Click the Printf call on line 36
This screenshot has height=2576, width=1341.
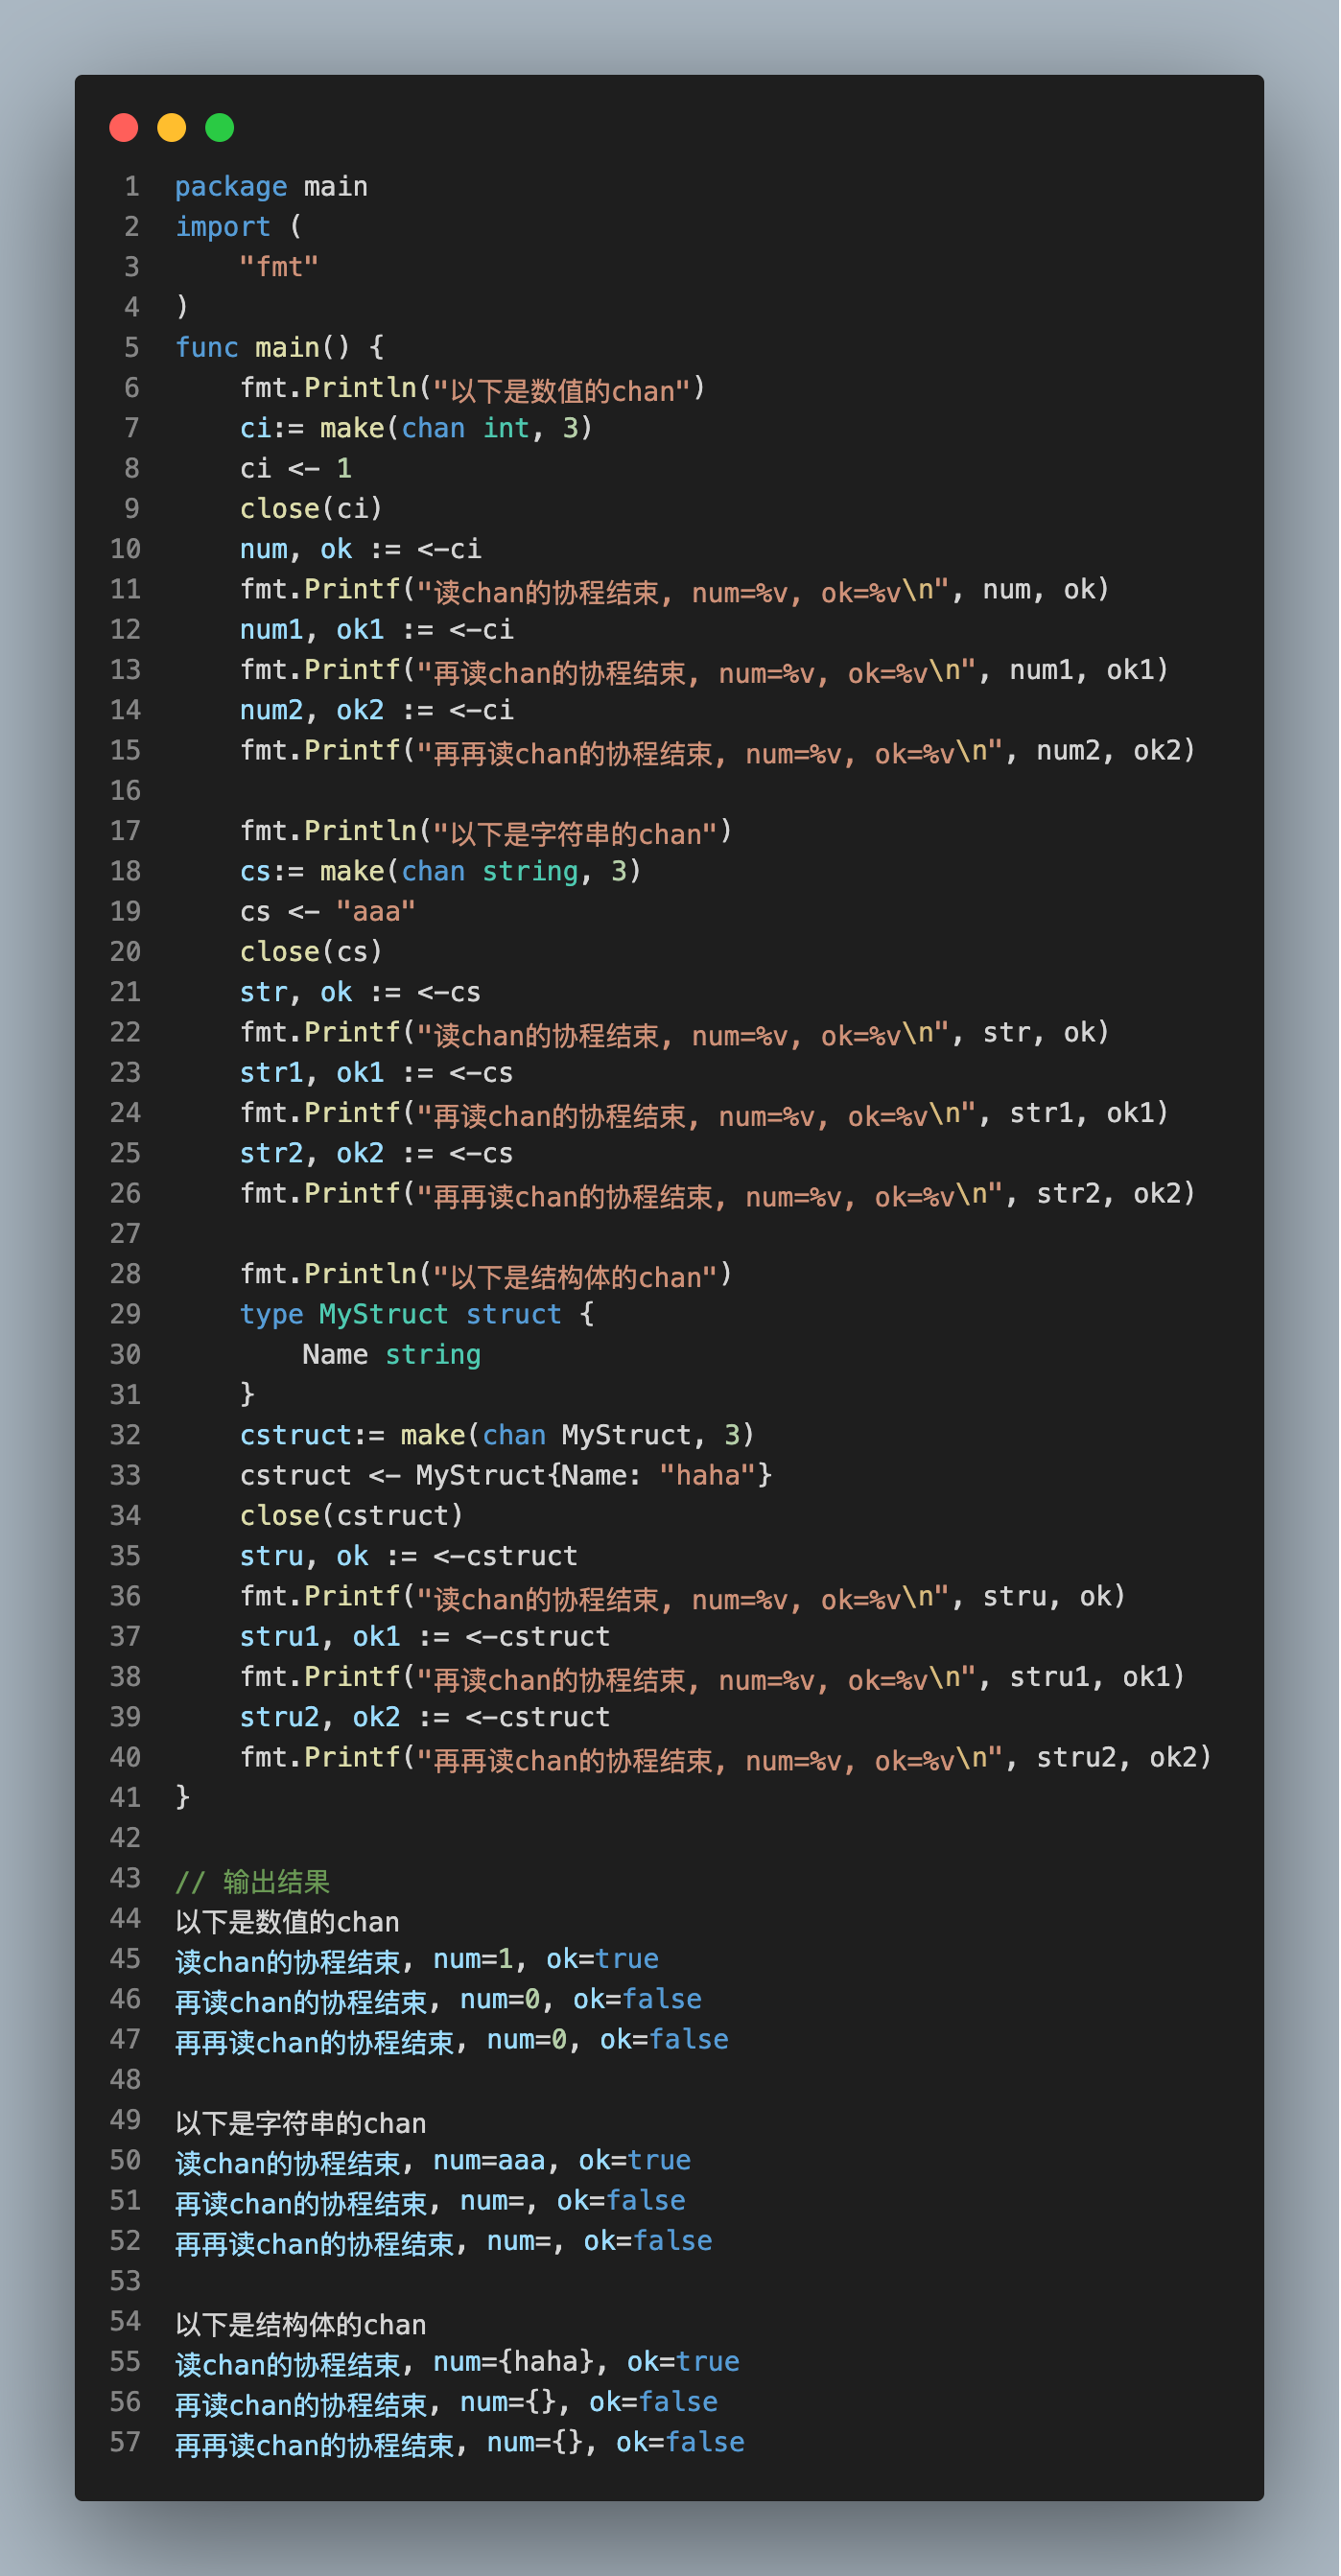click(x=683, y=1598)
